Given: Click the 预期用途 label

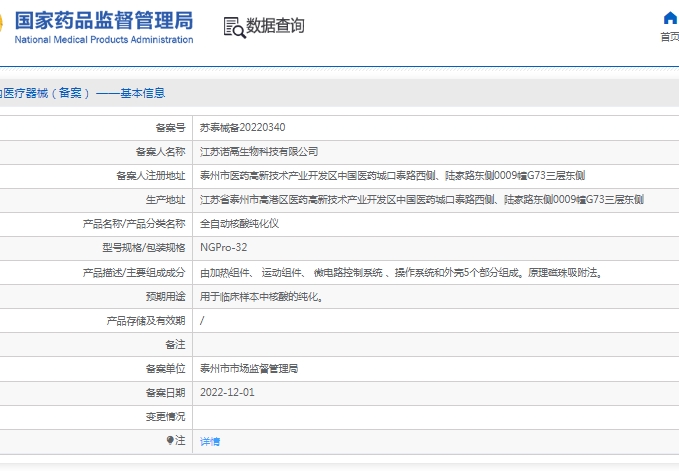Looking at the screenshot, I should coord(165,297).
